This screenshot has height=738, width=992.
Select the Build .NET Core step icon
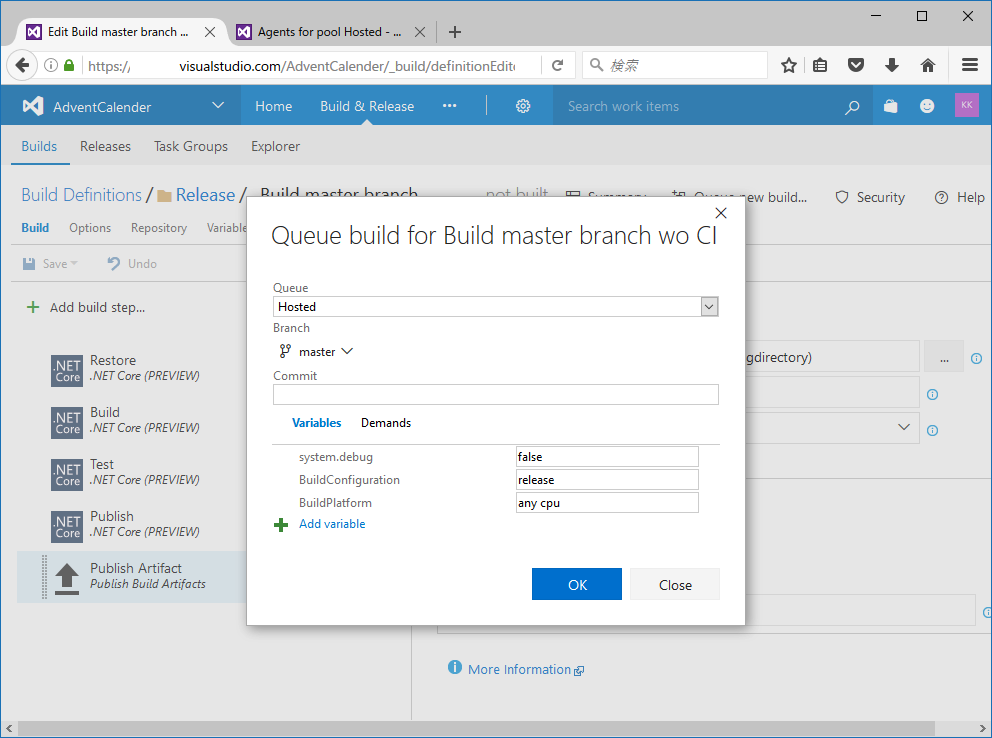(x=66, y=422)
